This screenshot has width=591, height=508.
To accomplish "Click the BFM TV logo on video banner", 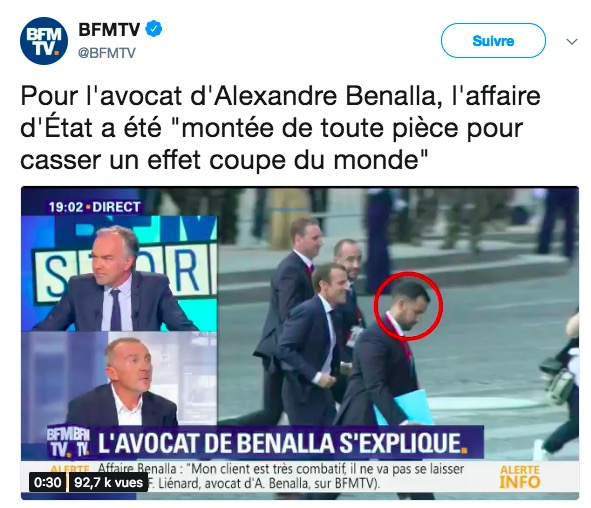I will coord(68,442).
